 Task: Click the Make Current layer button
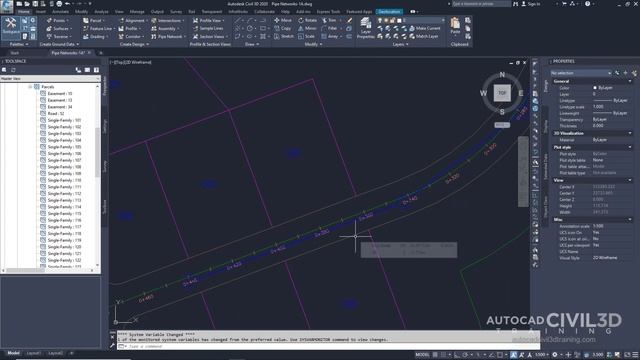coord(424,28)
